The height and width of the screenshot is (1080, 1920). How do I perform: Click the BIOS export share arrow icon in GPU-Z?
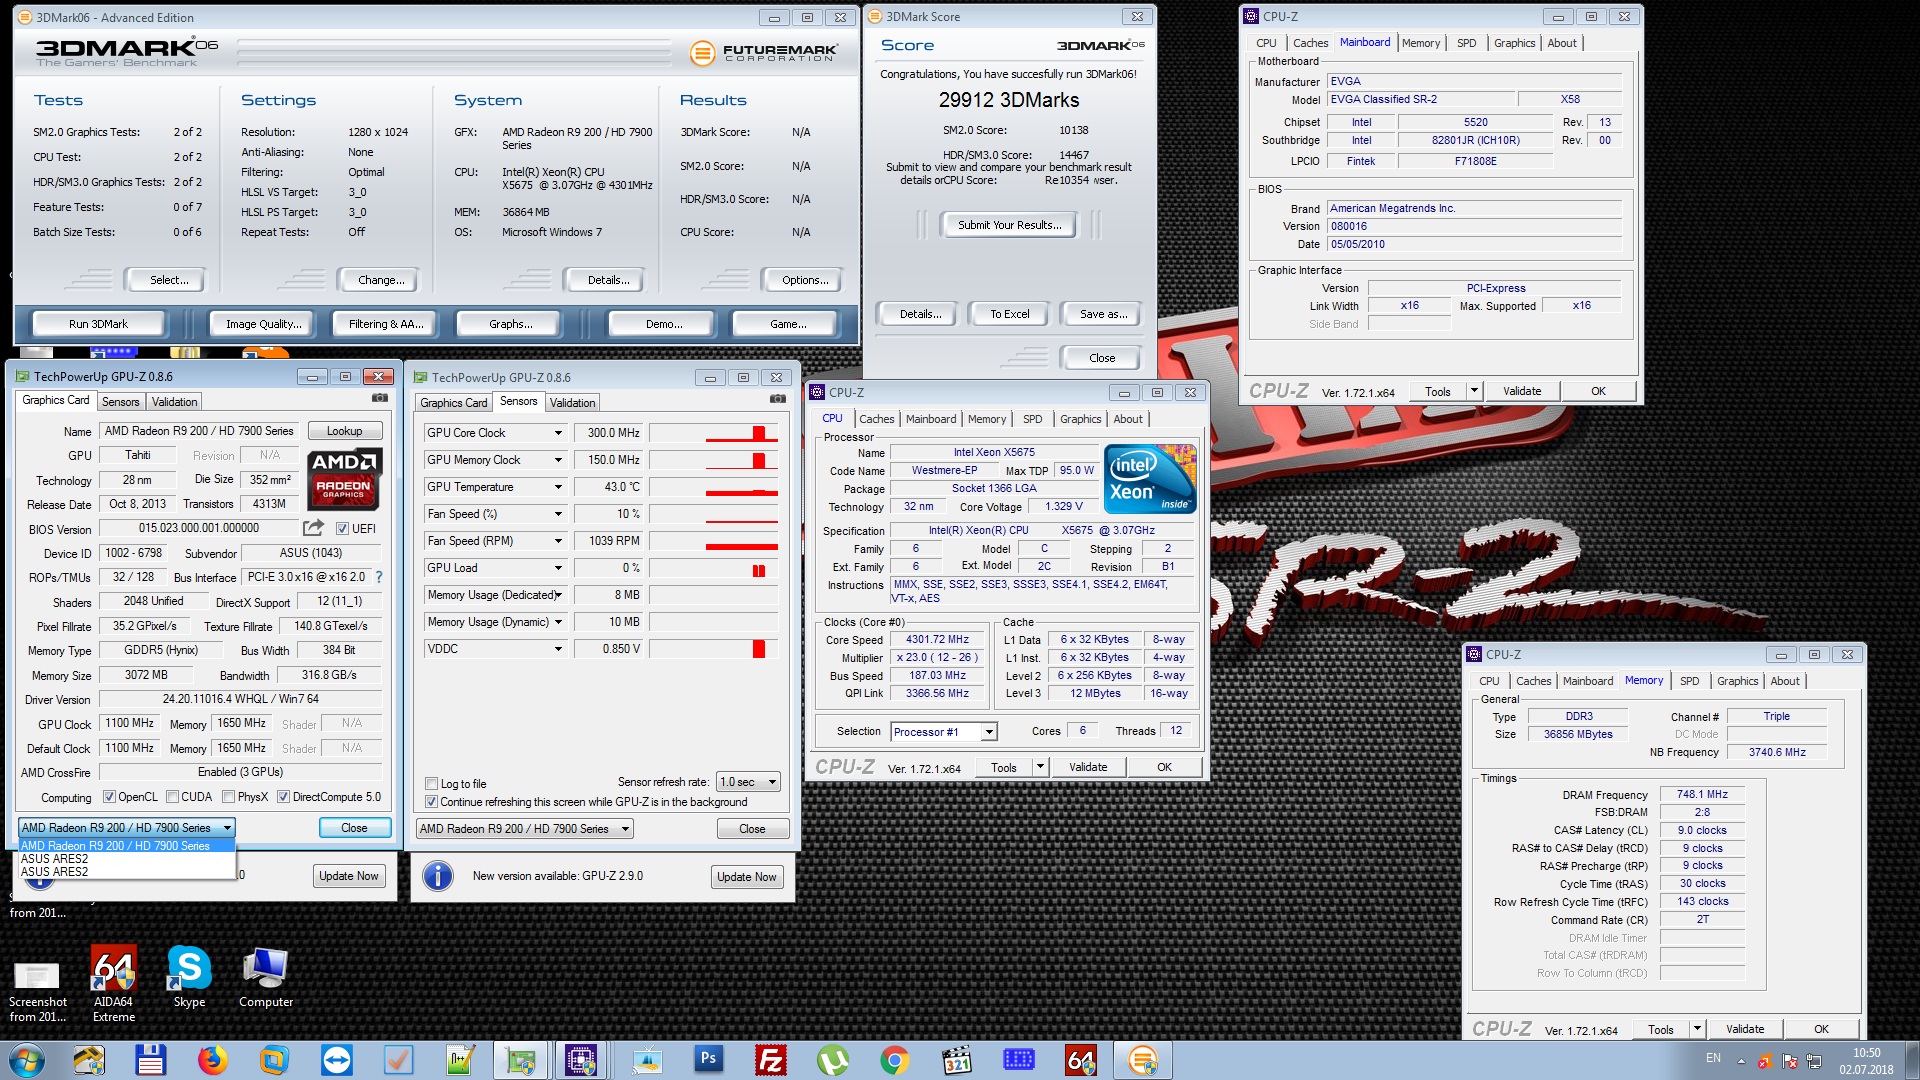coord(313,528)
